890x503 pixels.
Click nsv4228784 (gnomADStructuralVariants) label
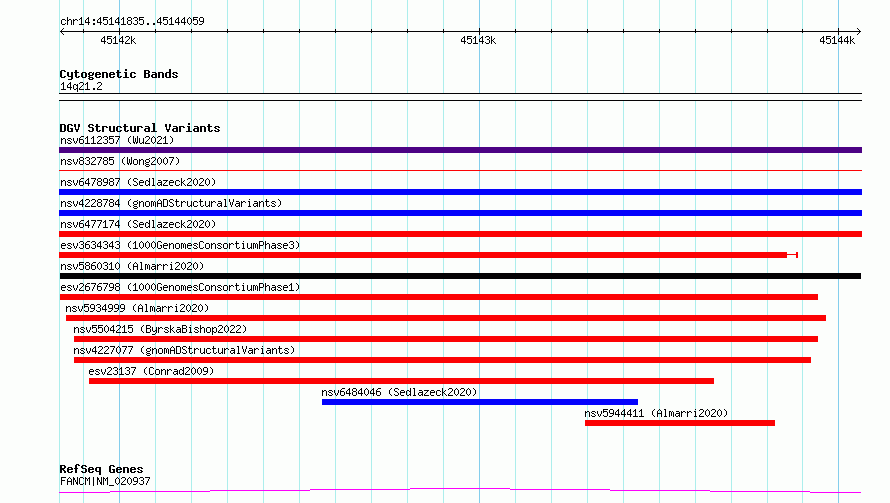171,203
